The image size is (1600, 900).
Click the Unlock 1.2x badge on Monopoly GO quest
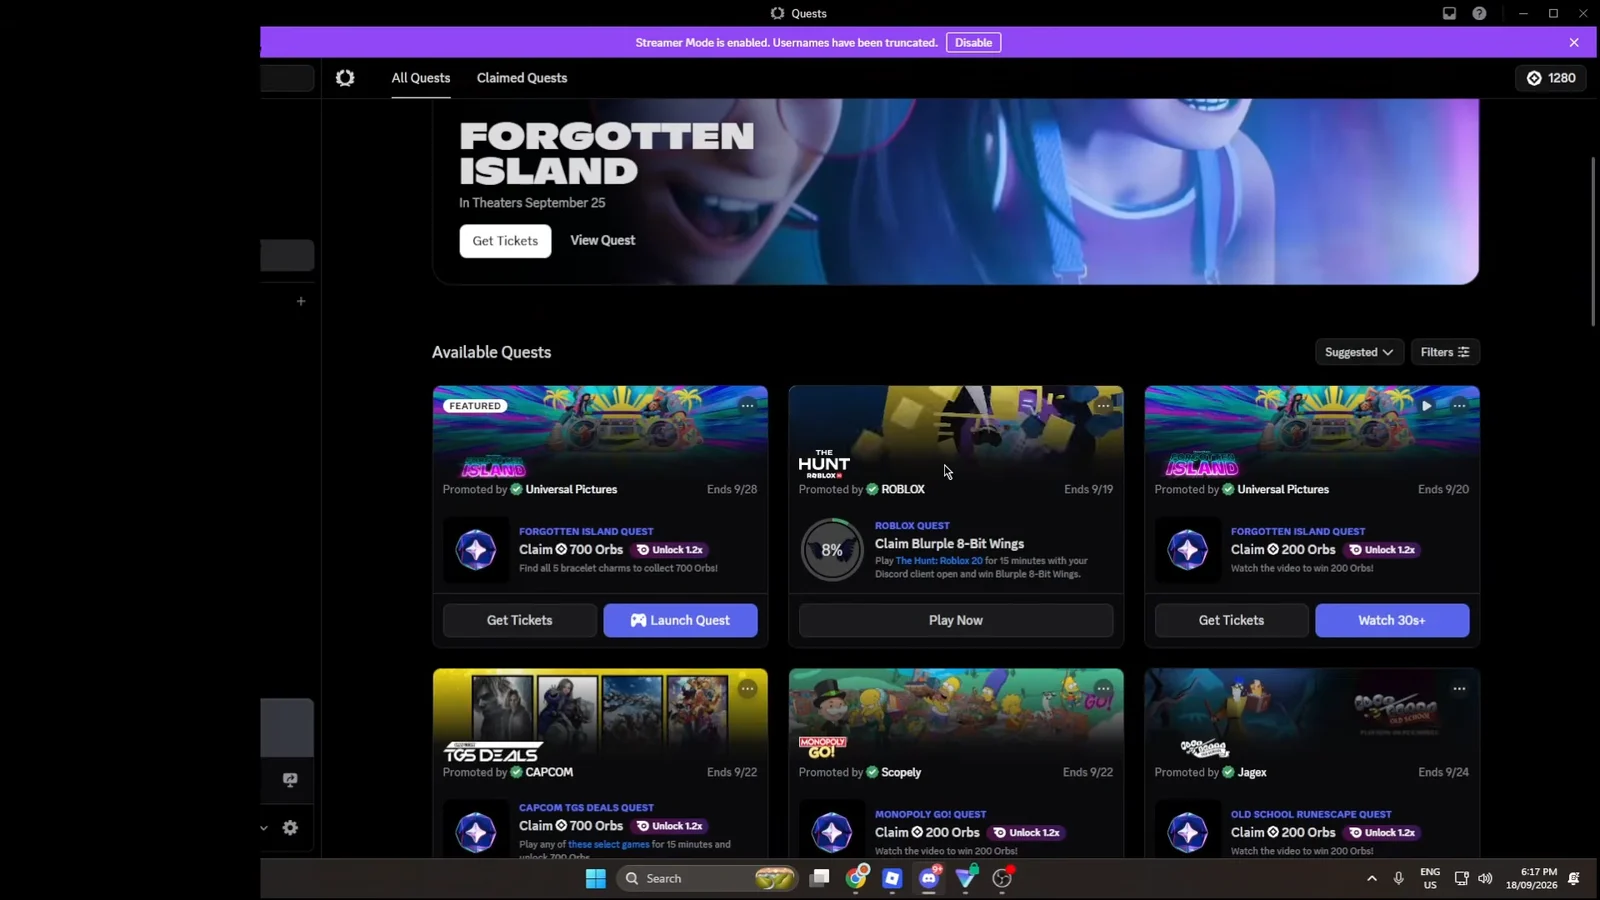point(1027,833)
